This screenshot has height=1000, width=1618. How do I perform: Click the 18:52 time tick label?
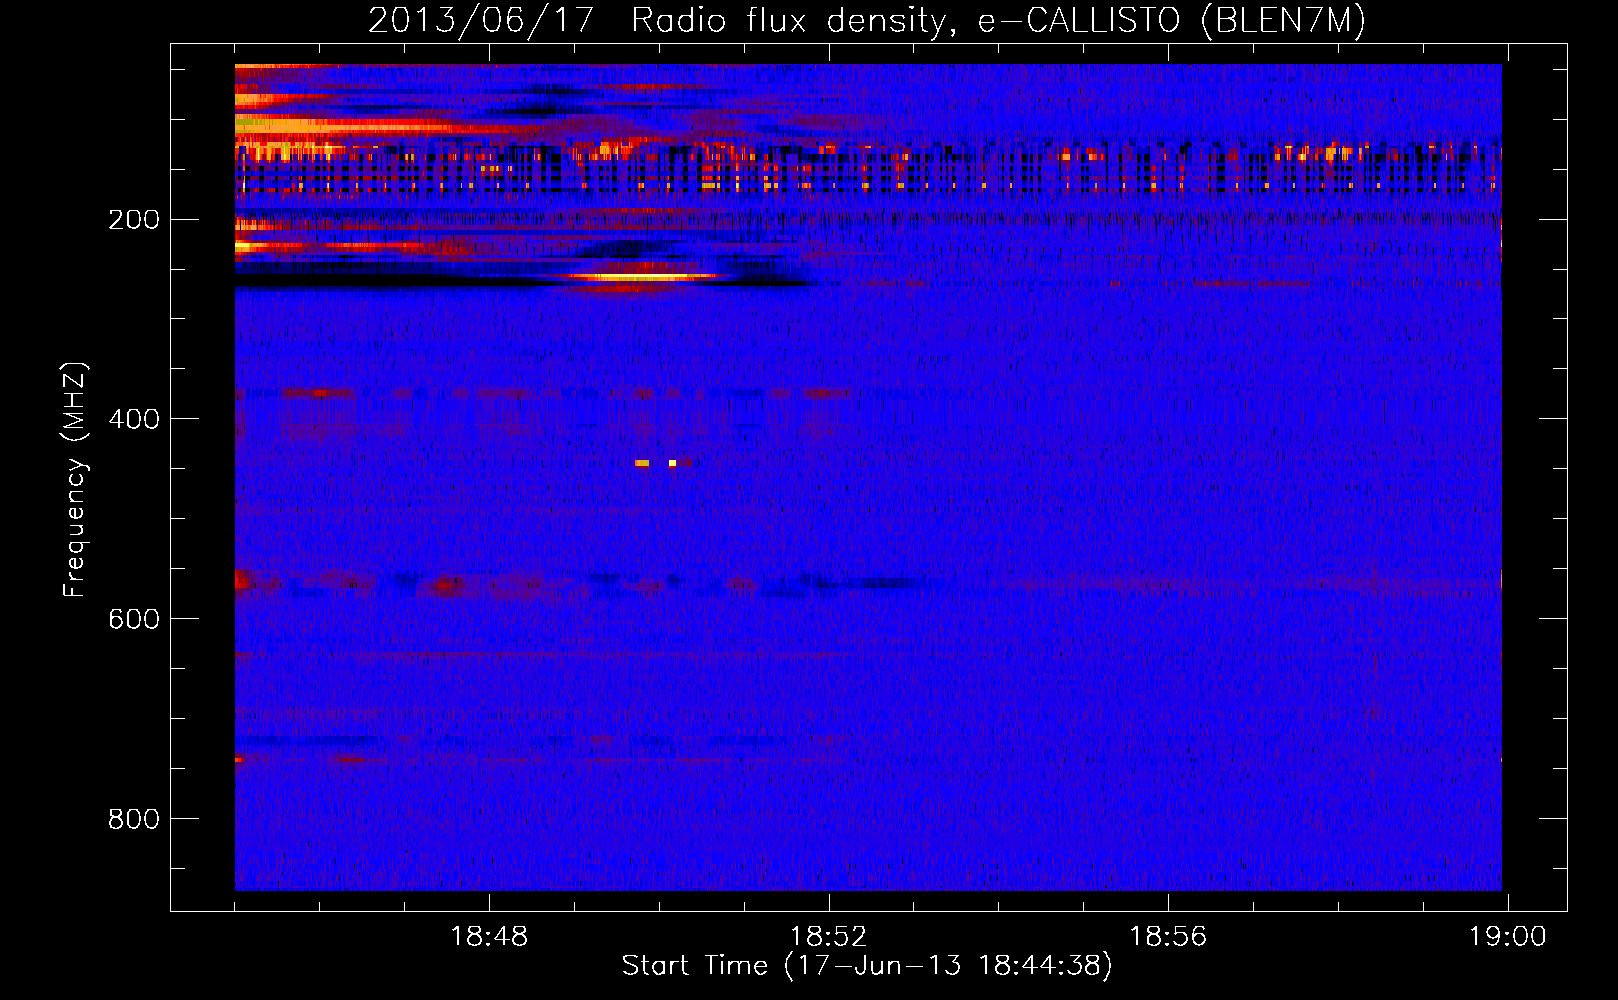coord(829,937)
